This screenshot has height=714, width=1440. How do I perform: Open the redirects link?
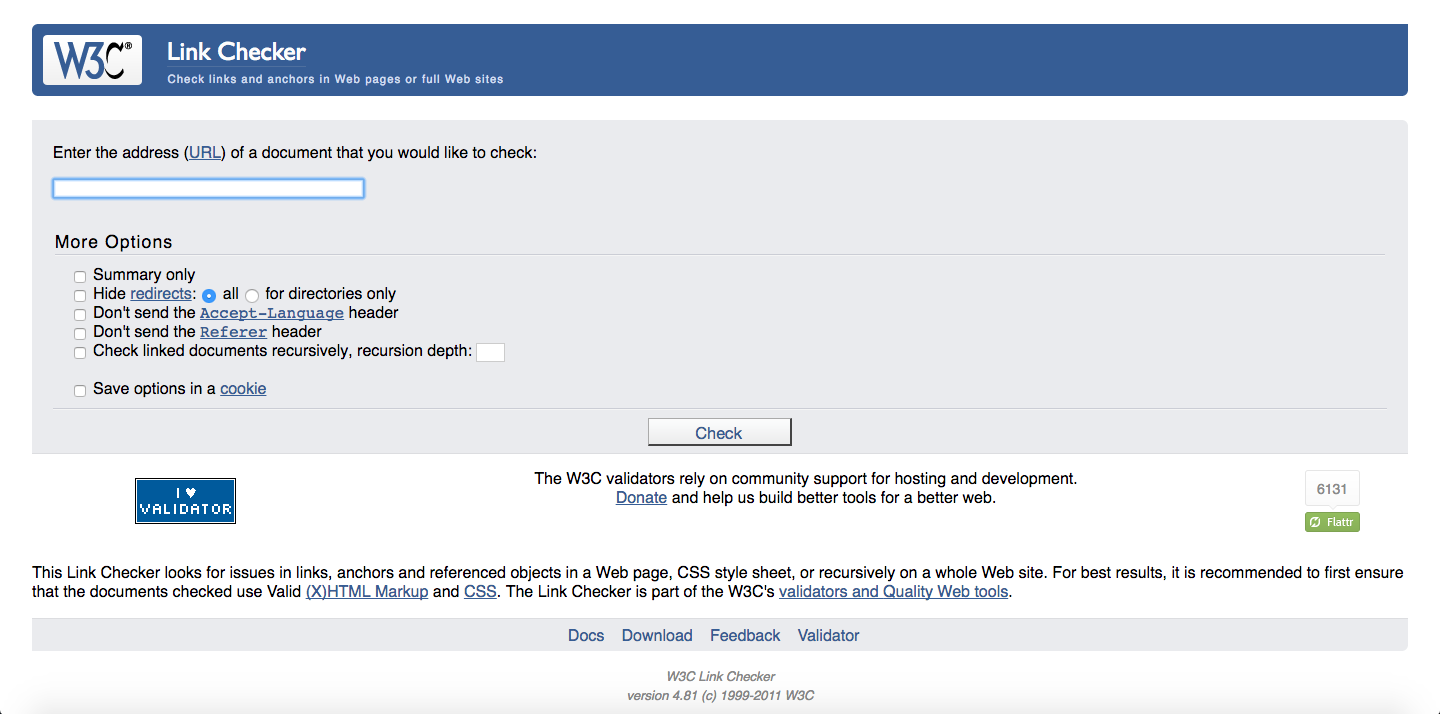tap(160, 294)
